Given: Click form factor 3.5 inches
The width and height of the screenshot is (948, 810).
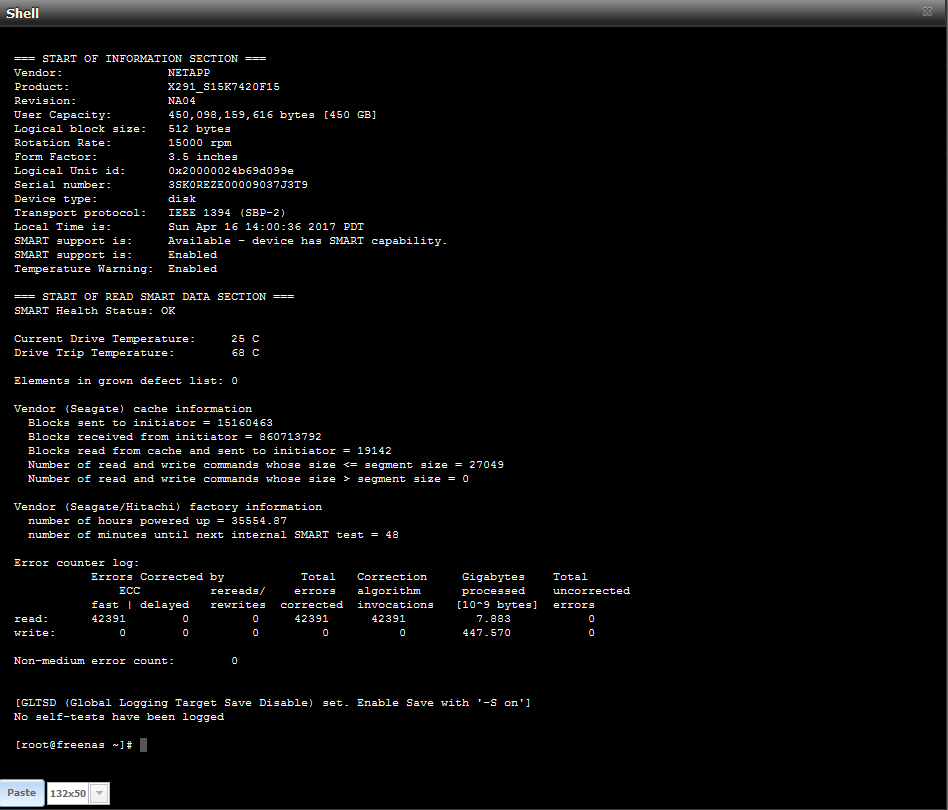Looking at the screenshot, I should (203, 157).
